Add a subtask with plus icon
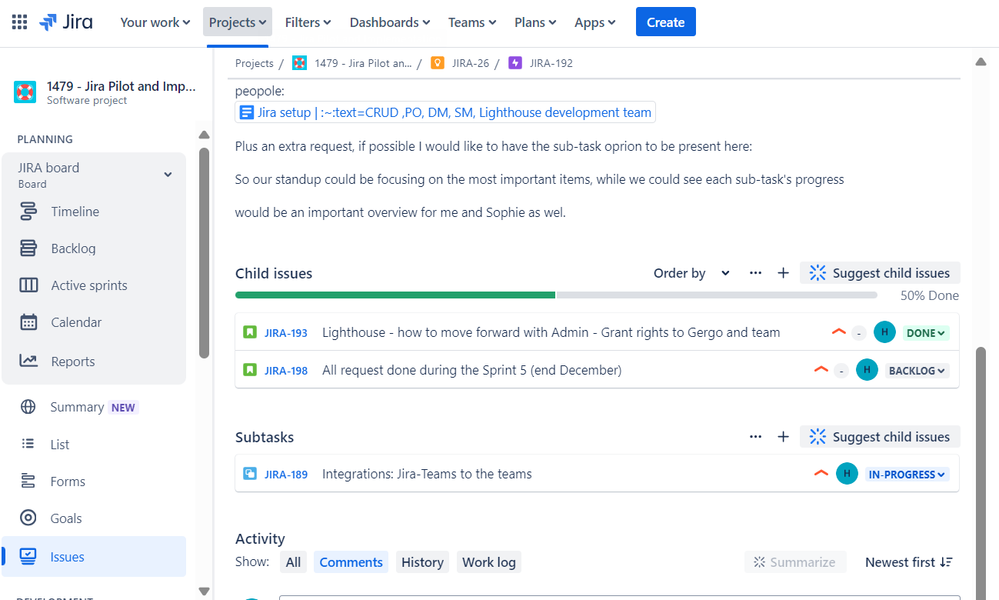 click(x=783, y=437)
